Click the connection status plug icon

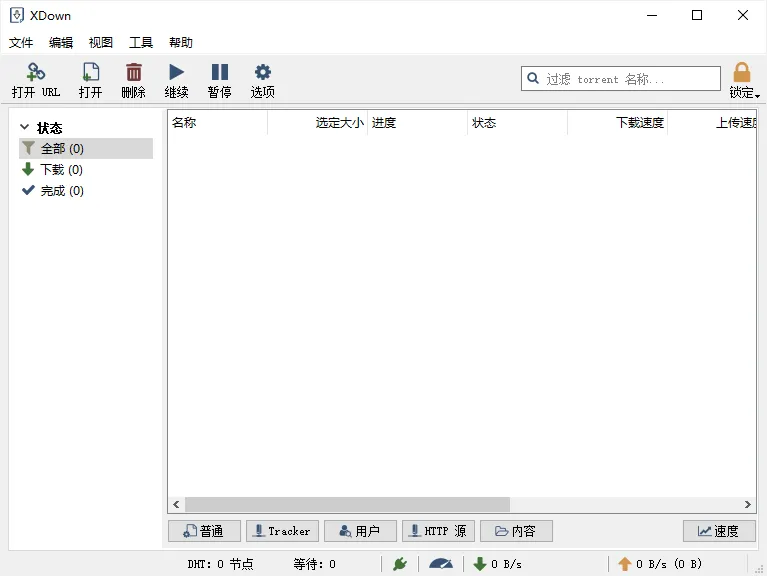coord(400,564)
